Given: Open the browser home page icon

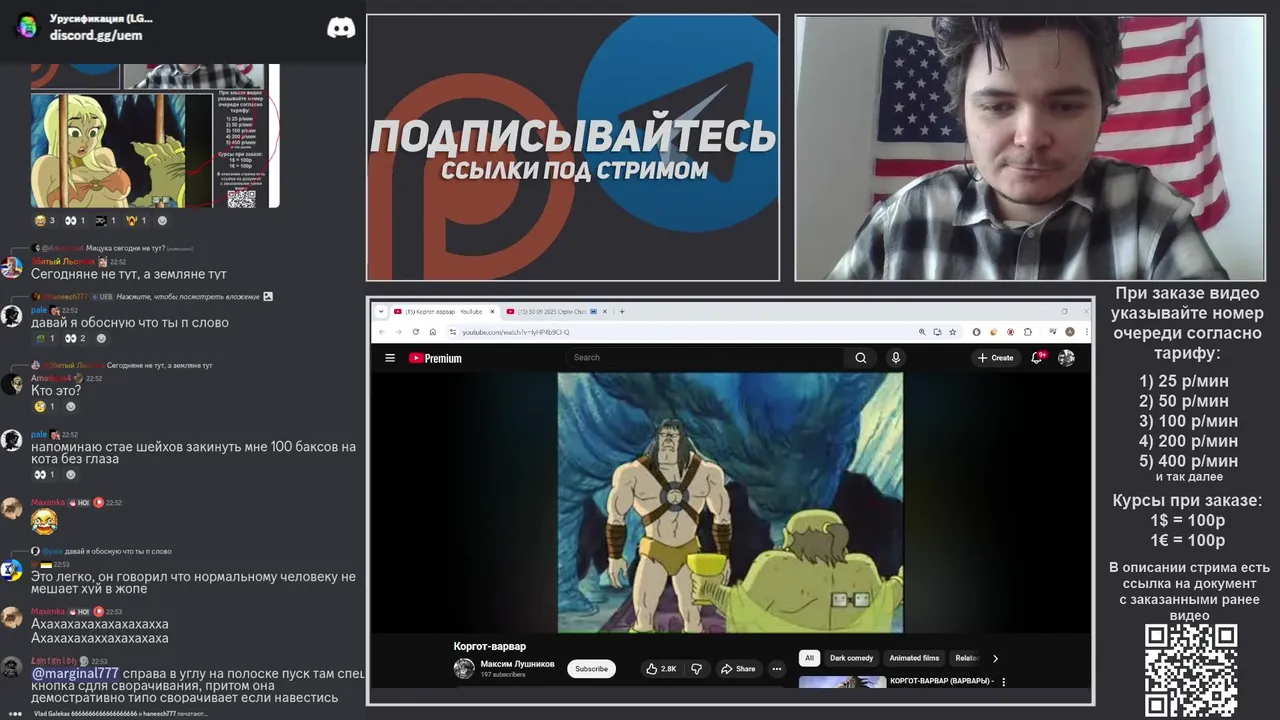Looking at the screenshot, I should pos(432,332).
